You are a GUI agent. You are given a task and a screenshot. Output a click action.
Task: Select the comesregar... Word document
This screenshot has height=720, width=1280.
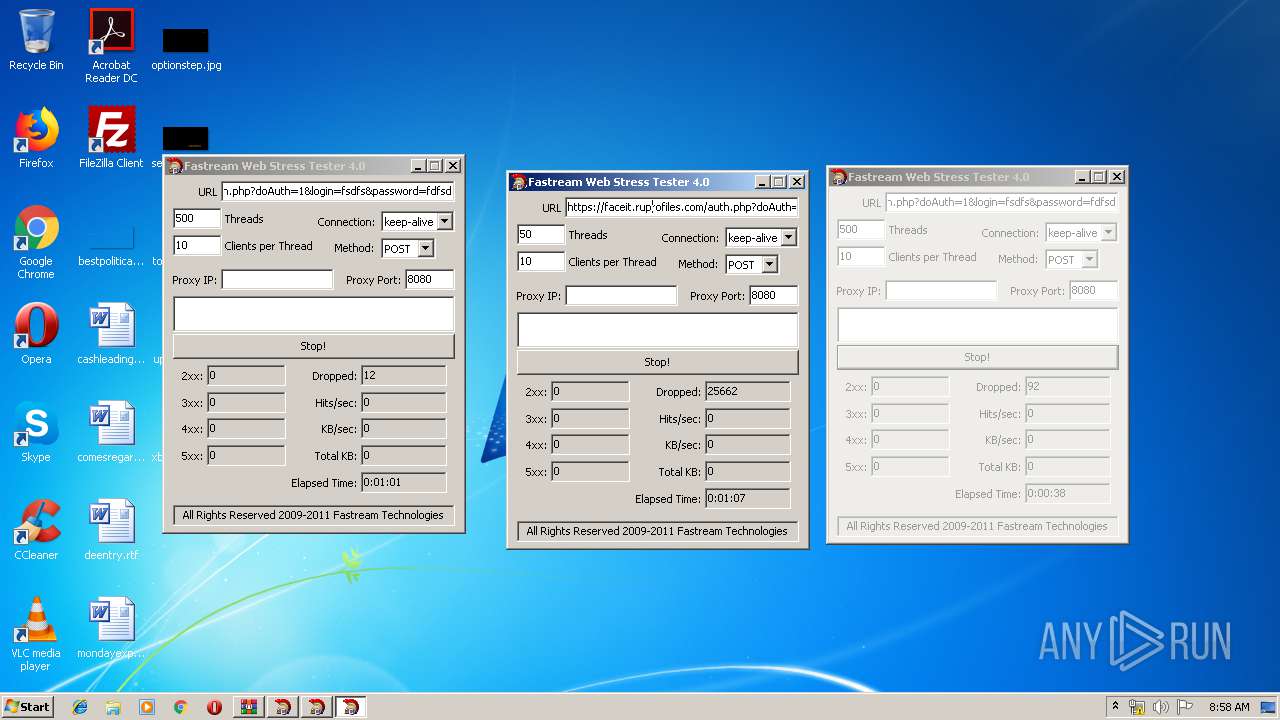point(111,432)
